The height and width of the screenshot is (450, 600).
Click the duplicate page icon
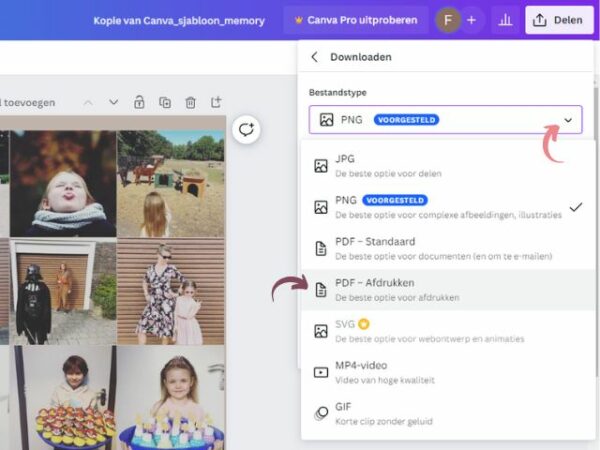point(165,102)
